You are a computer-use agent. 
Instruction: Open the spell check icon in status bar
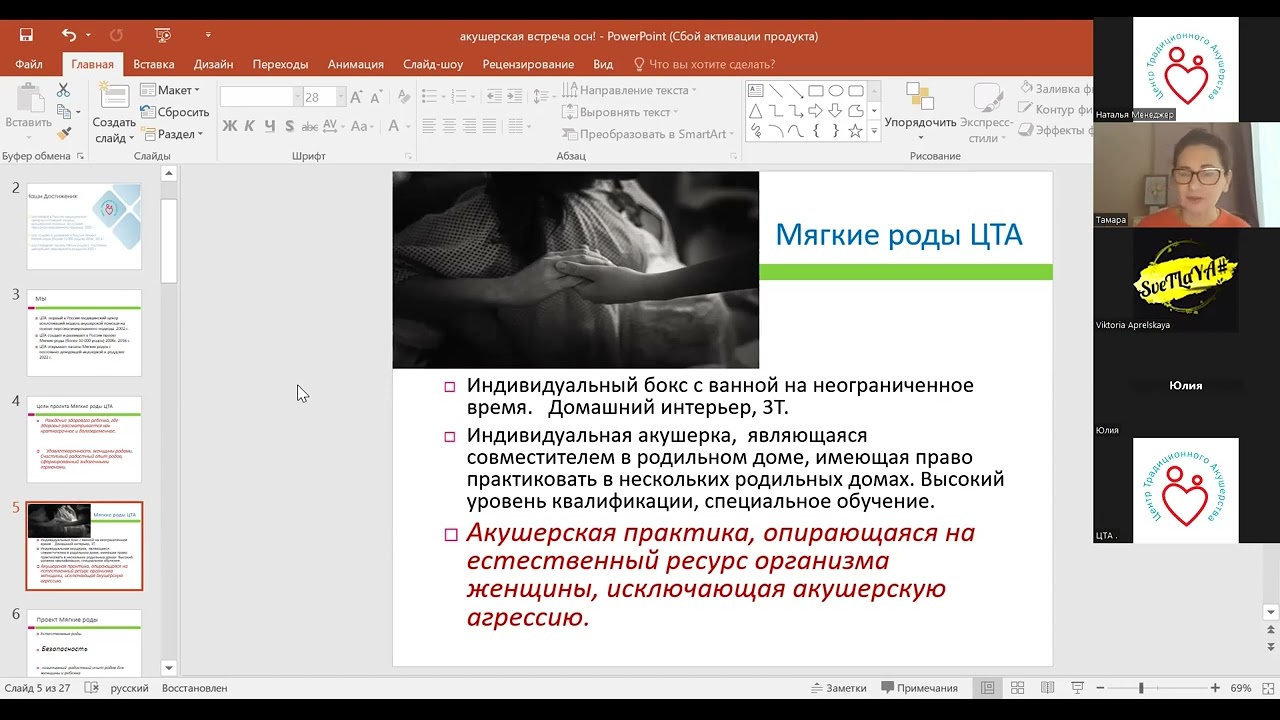point(91,688)
